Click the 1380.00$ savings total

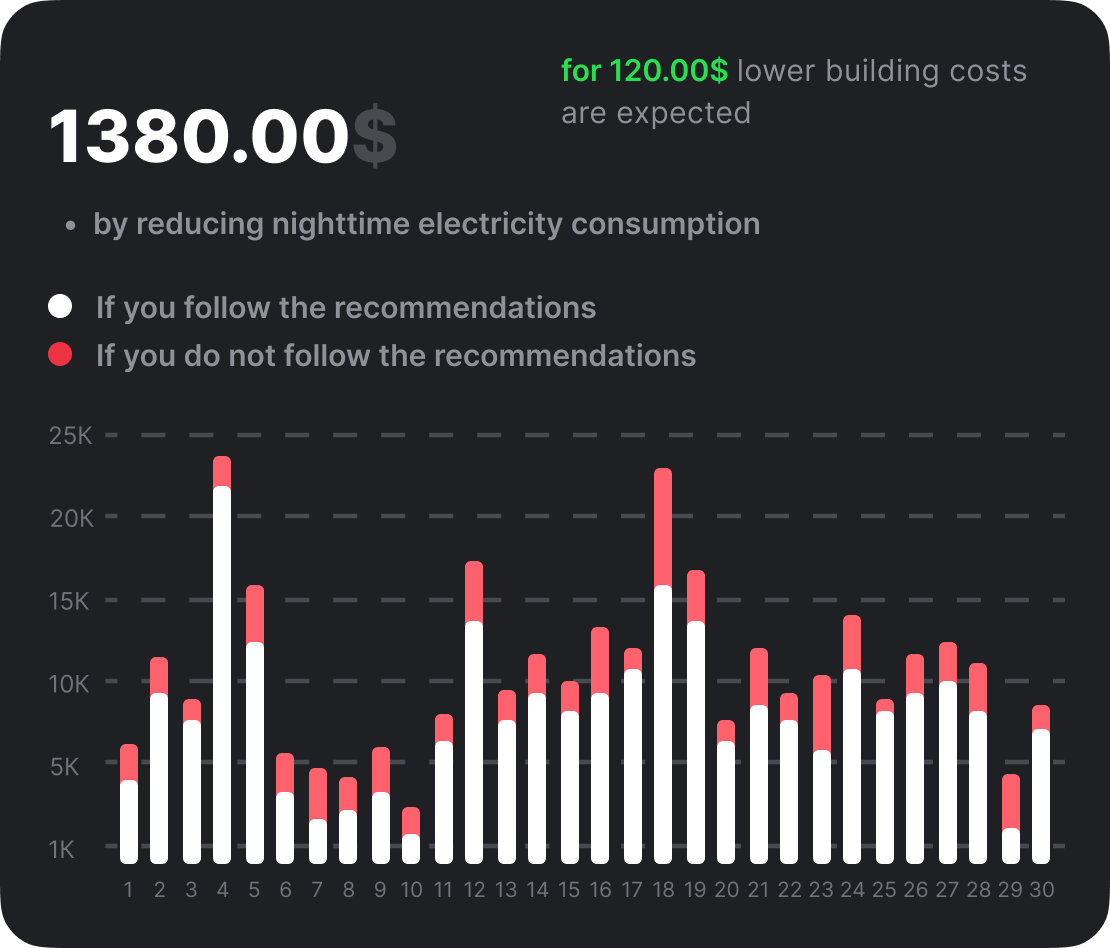tap(223, 137)
